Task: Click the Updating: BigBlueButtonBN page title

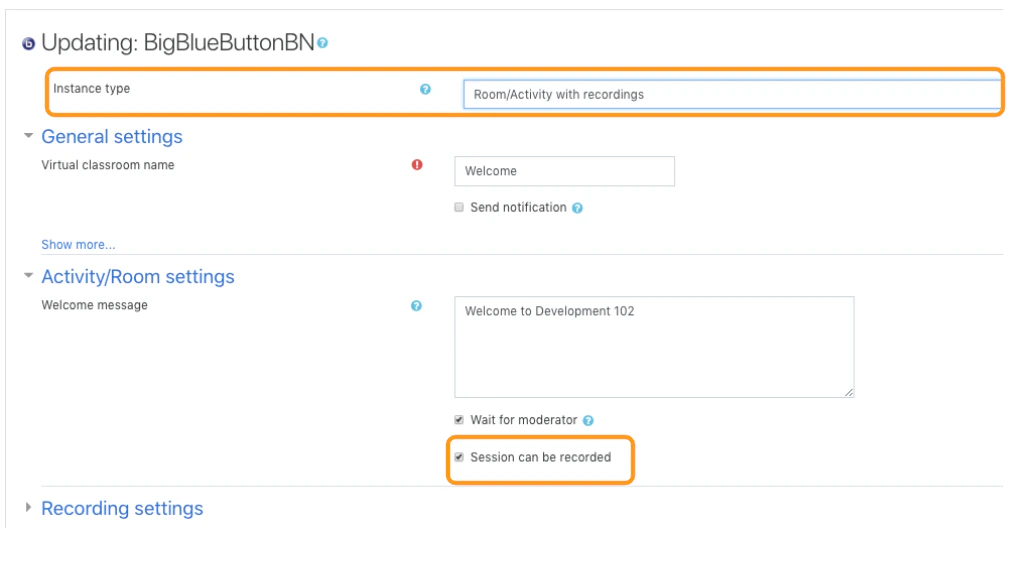Action: click(x=177, y=43)
